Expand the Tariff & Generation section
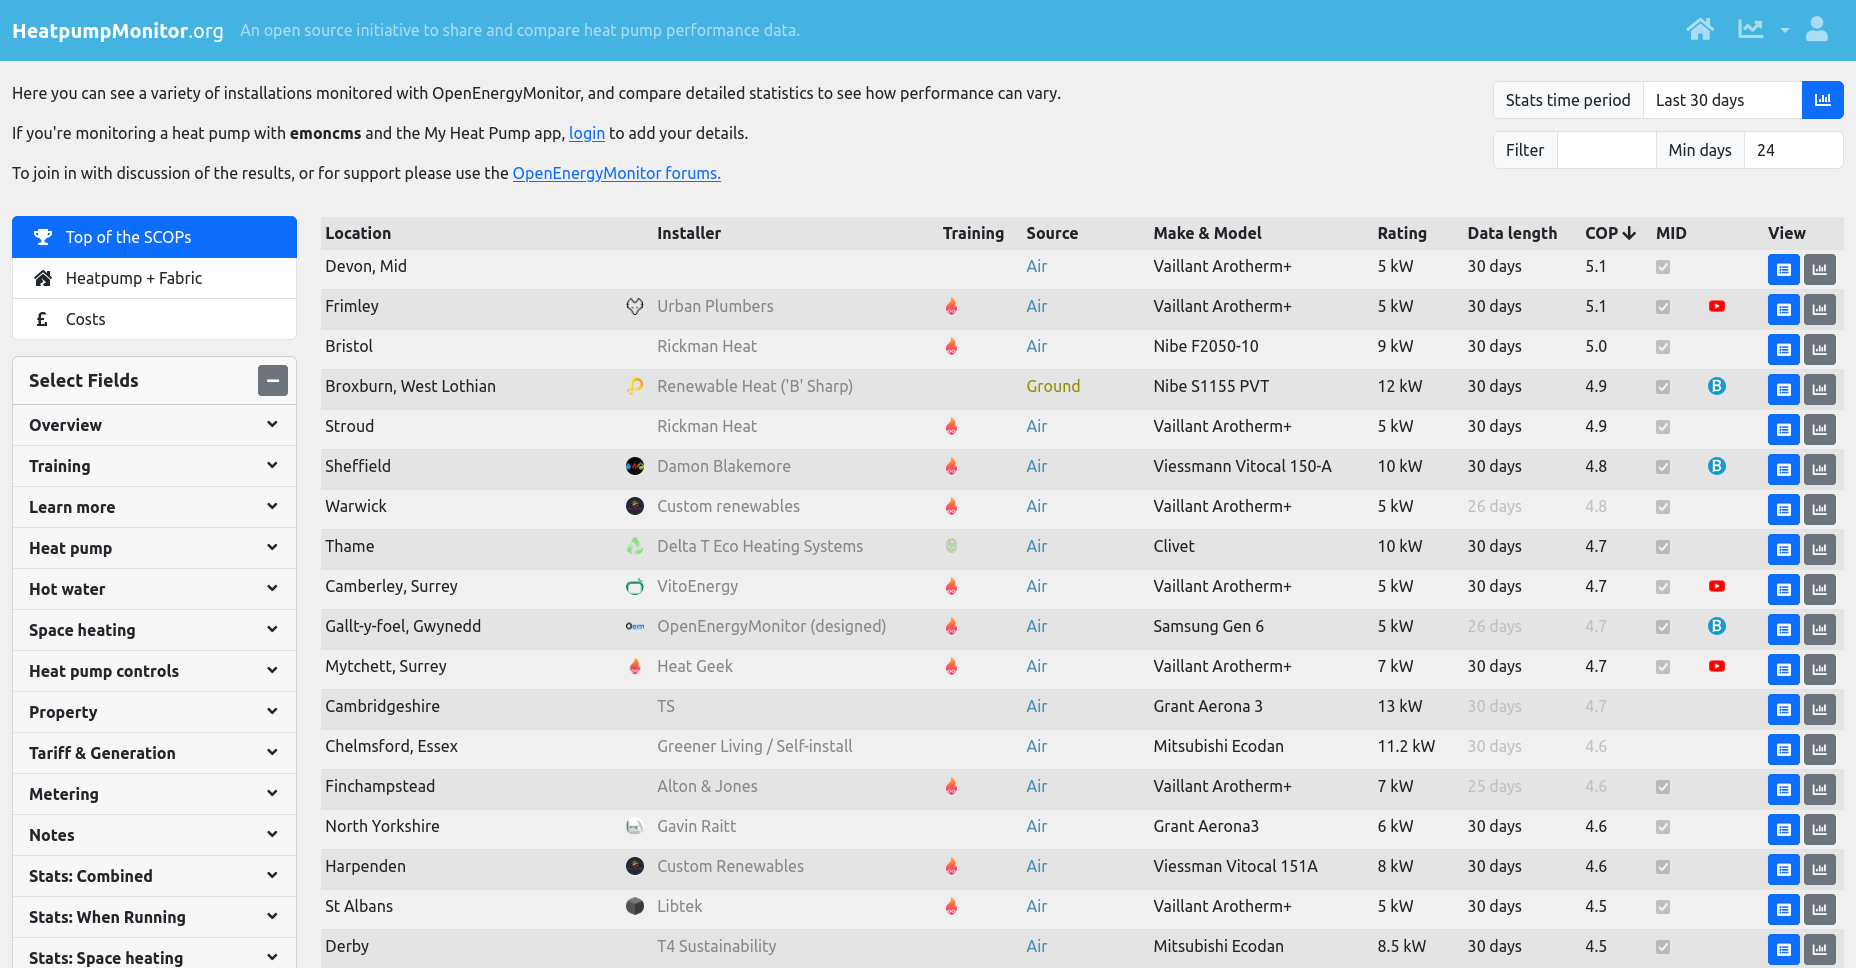This screenshot has height=968, width=1856. pyautogui.click(x=154, y=753)
